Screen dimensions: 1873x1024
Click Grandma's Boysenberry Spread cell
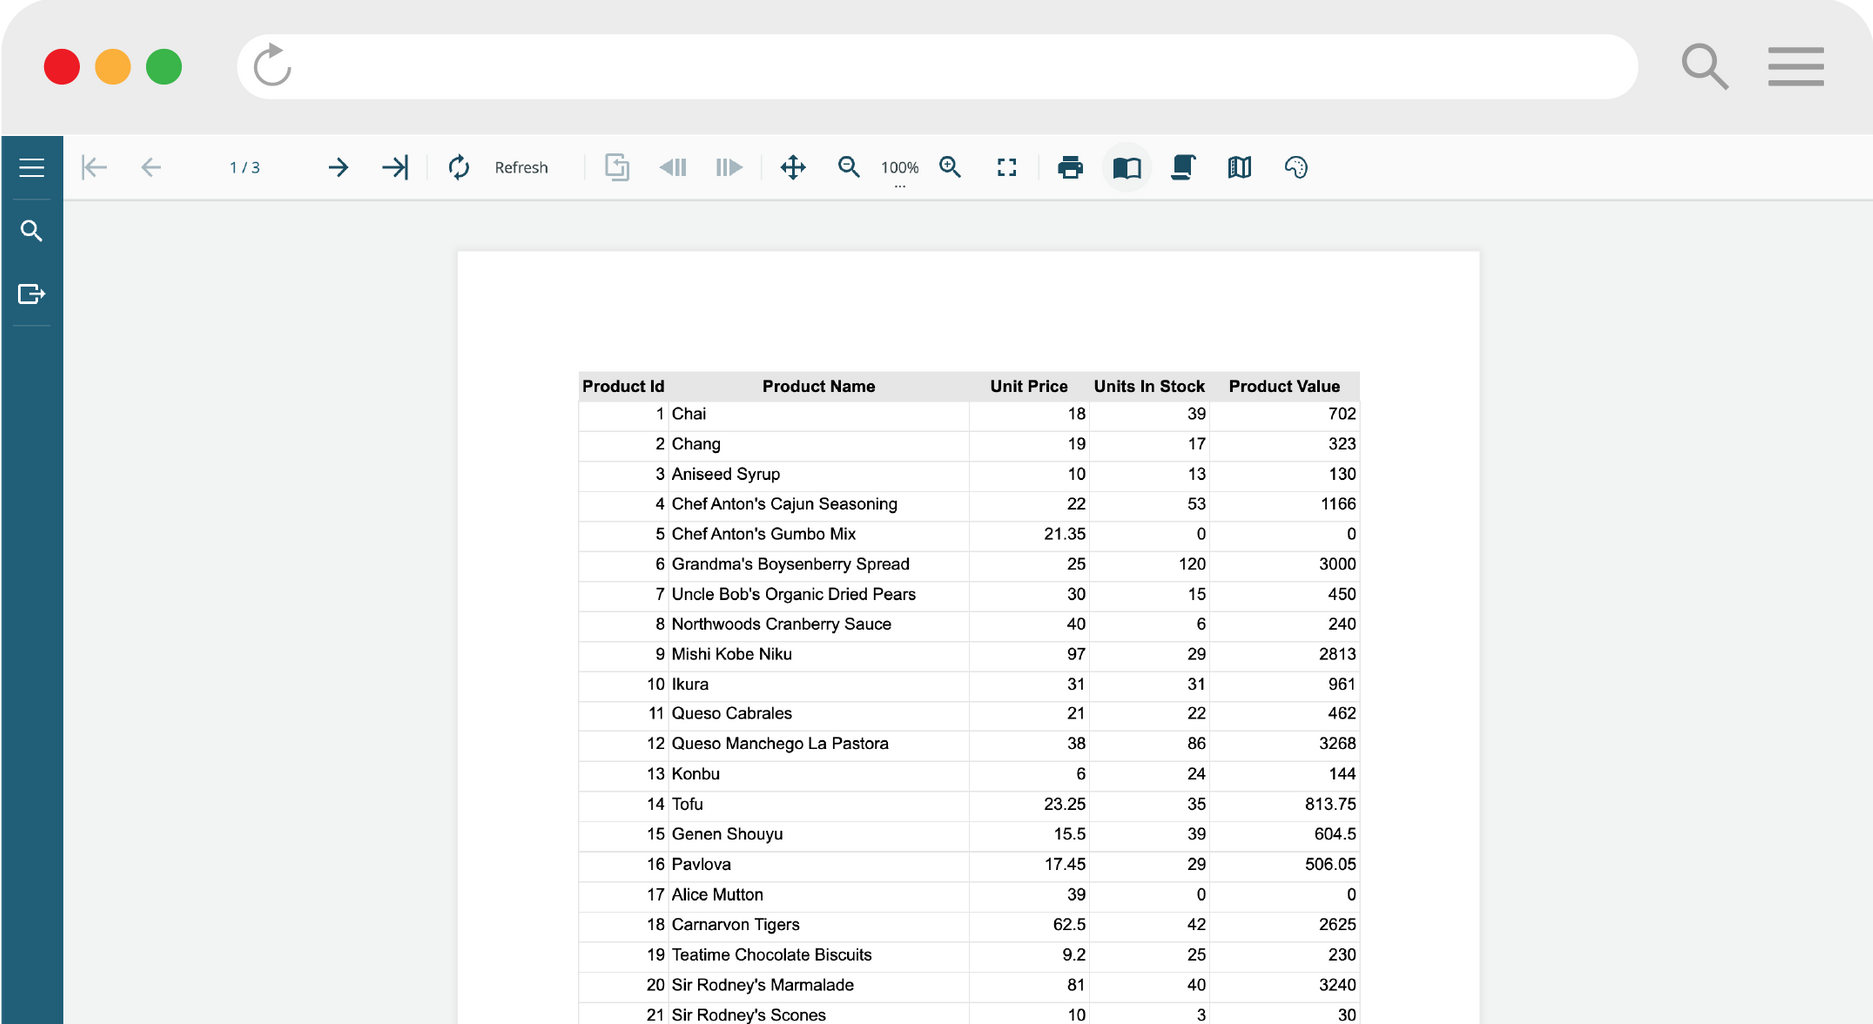tap(819, 564)
